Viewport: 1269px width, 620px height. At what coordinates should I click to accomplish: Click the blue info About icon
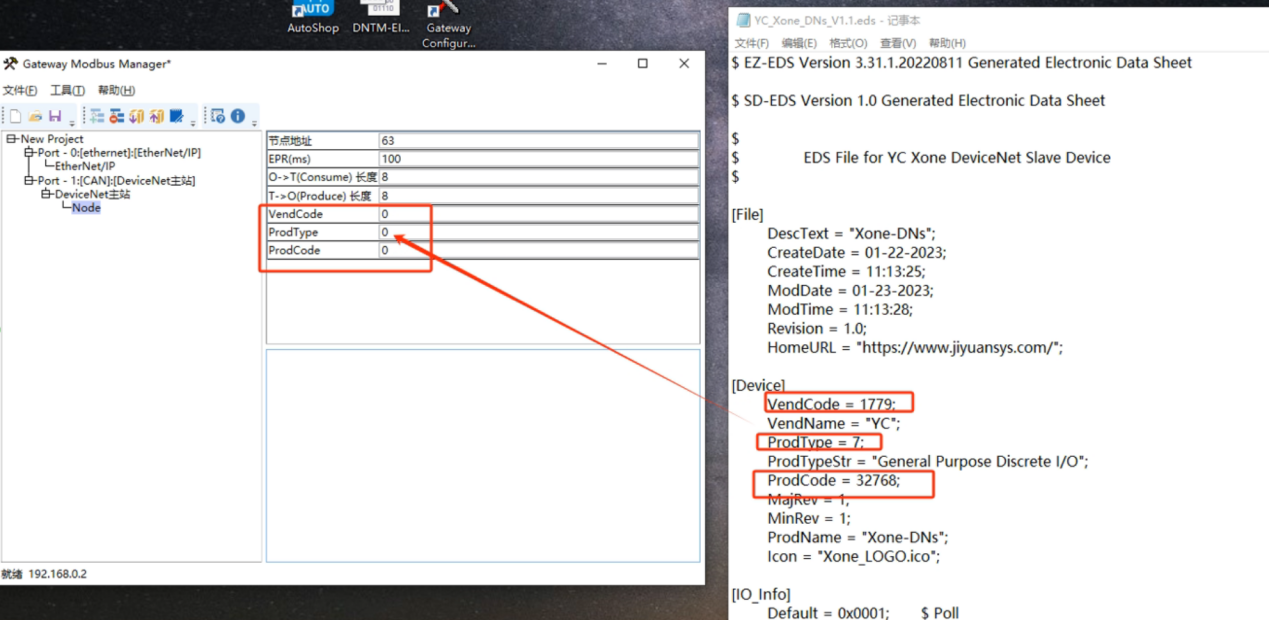click(x=238, y=117)
